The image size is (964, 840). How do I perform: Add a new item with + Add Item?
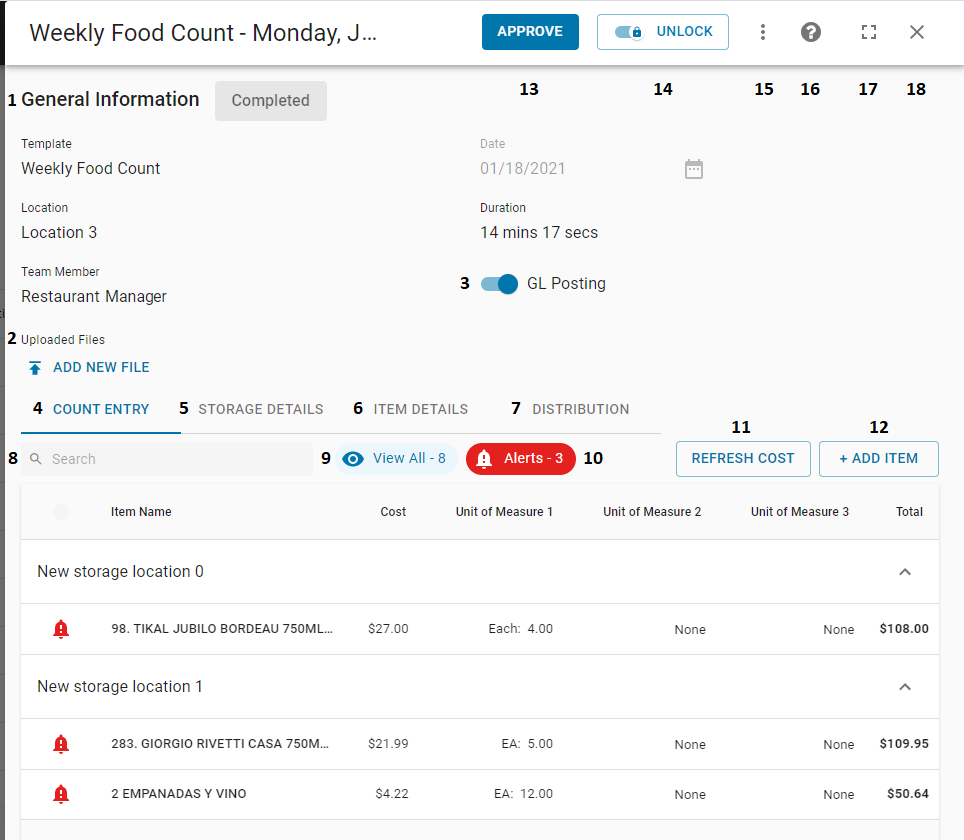click(878, 458)
